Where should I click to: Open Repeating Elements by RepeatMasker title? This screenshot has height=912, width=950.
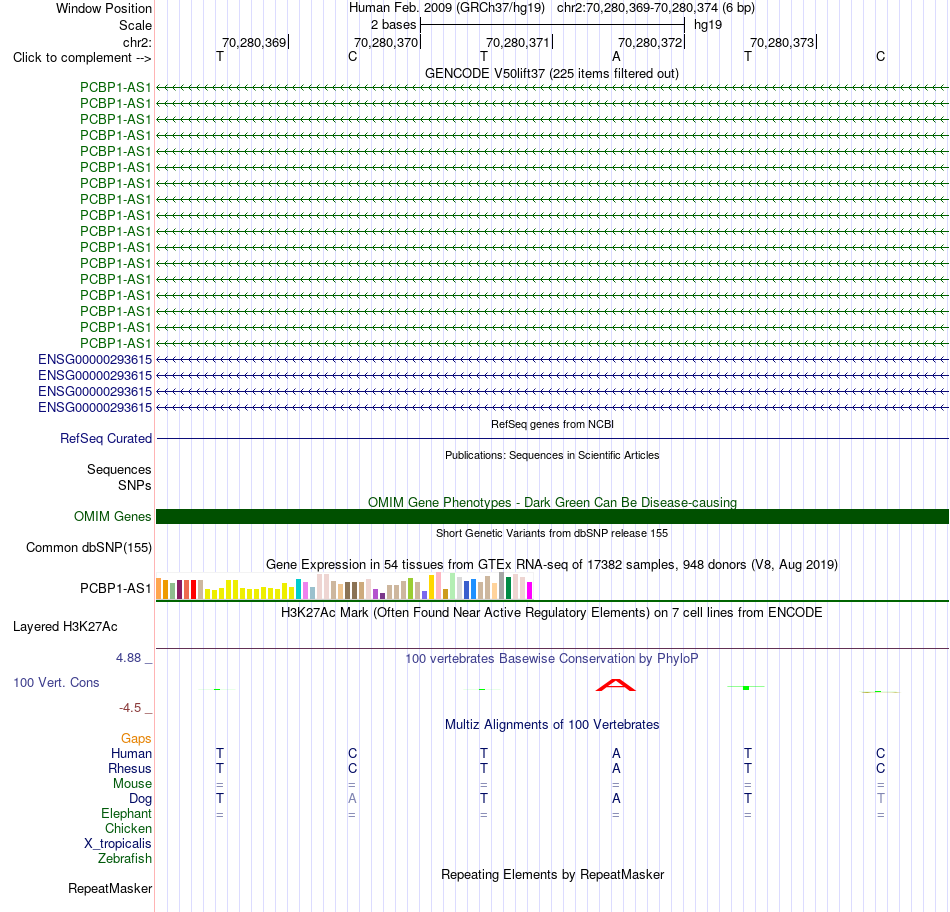552,874
